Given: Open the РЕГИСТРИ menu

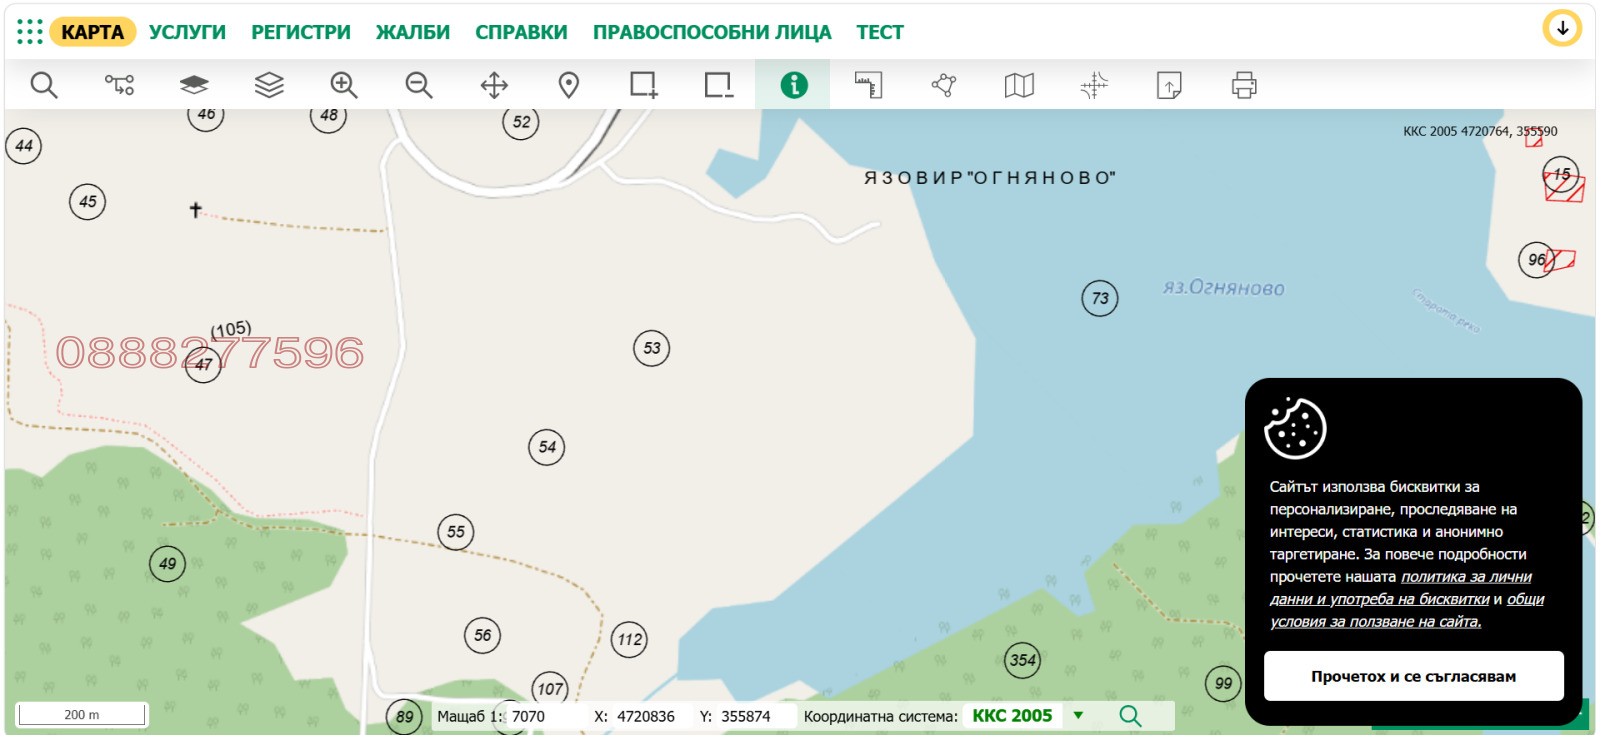Looking at the screenshot, I should pos(301,32).
